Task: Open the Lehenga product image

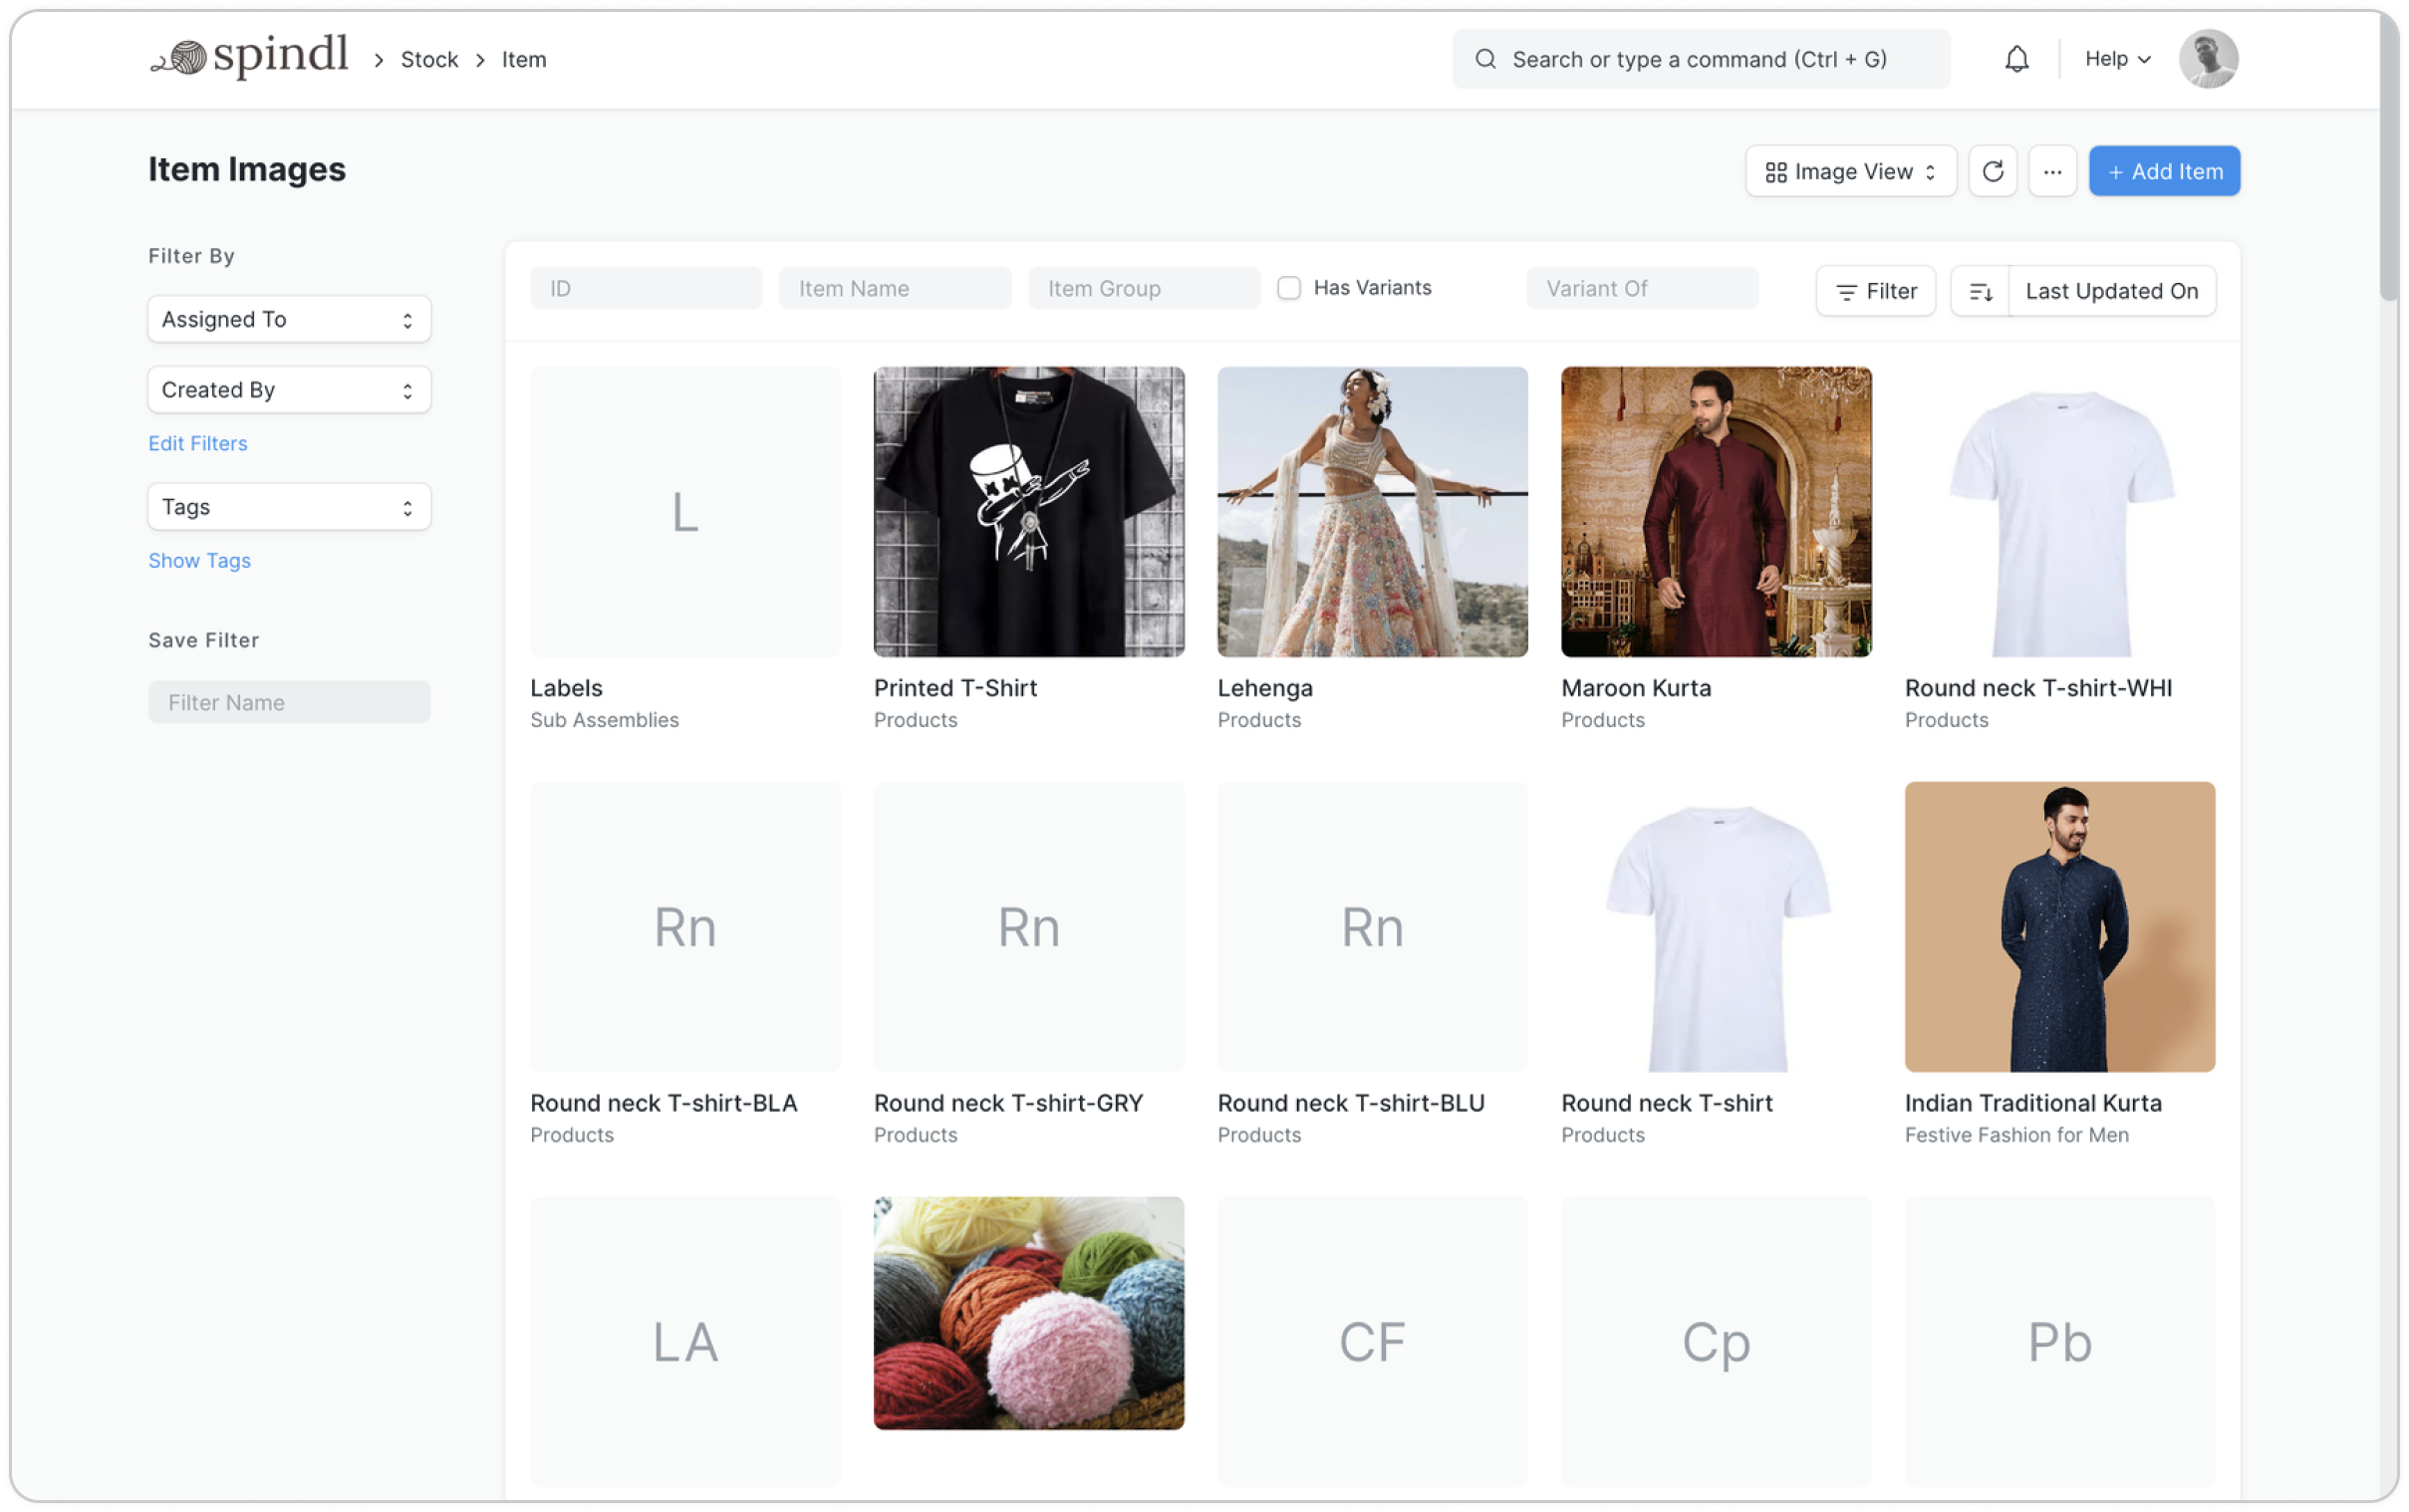Action: pos(1372,512)
